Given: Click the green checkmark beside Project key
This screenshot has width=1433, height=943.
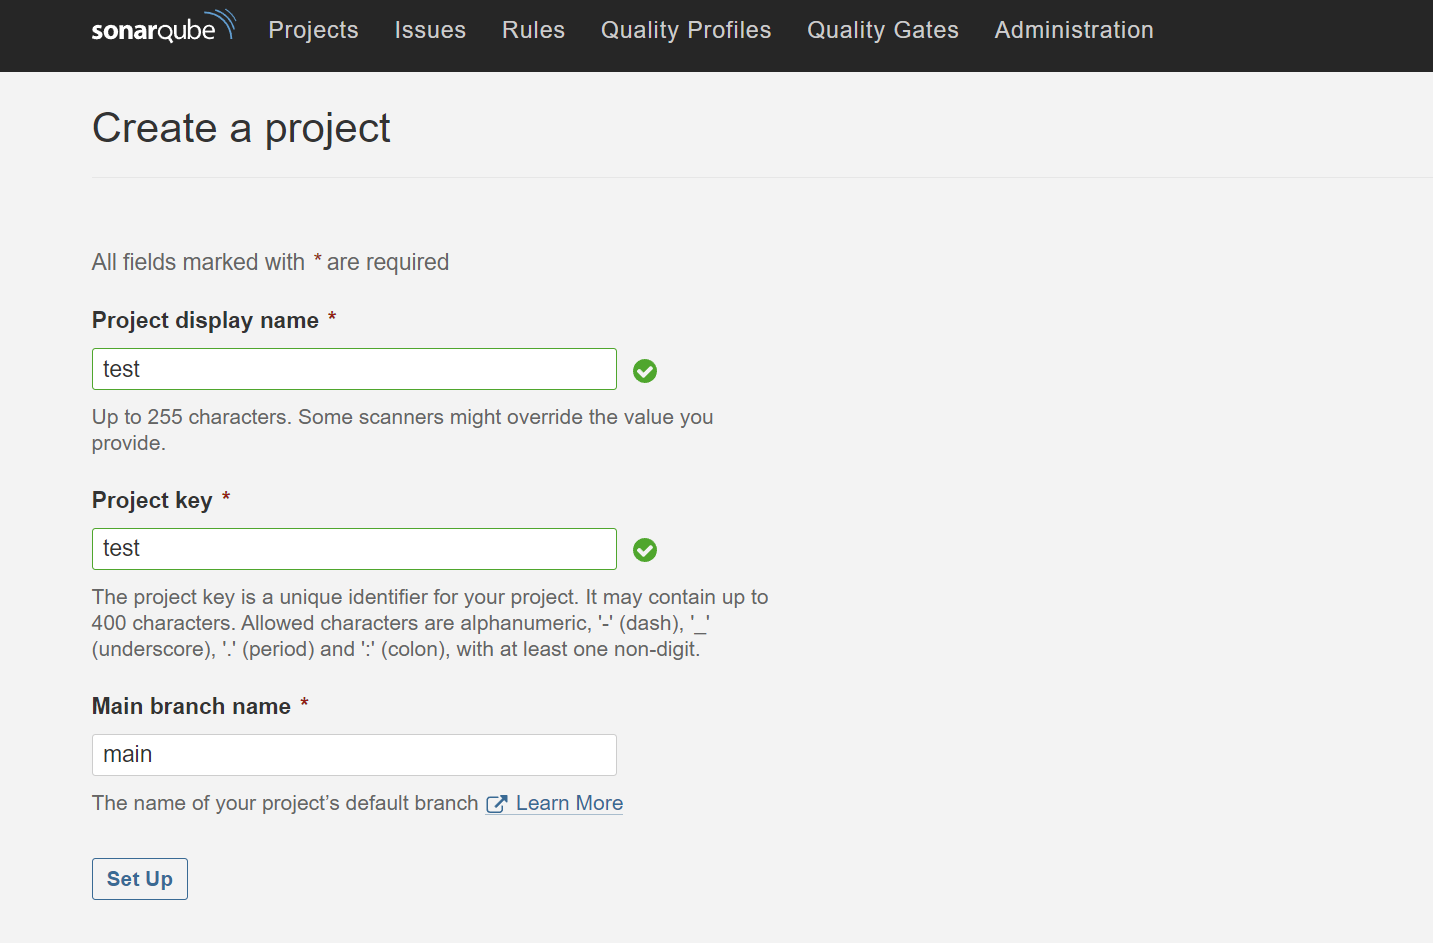Looking at the screenshot, I should (x=645, y=550).
